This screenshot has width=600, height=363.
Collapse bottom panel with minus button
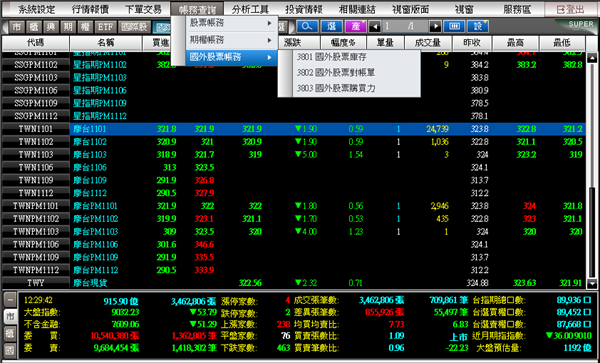point(10,300)
